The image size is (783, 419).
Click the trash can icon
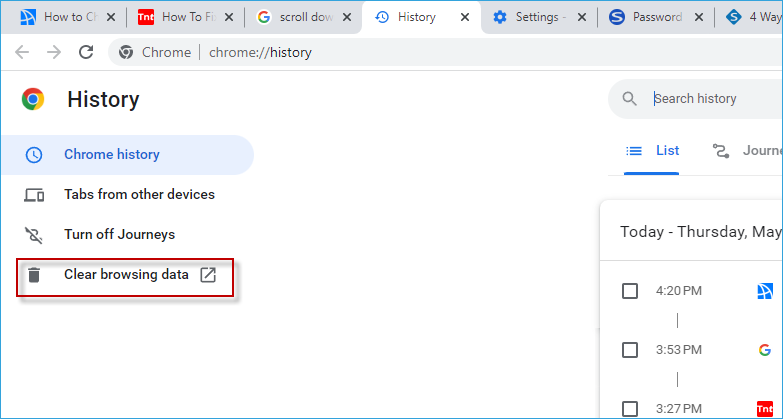coord(34,275)
